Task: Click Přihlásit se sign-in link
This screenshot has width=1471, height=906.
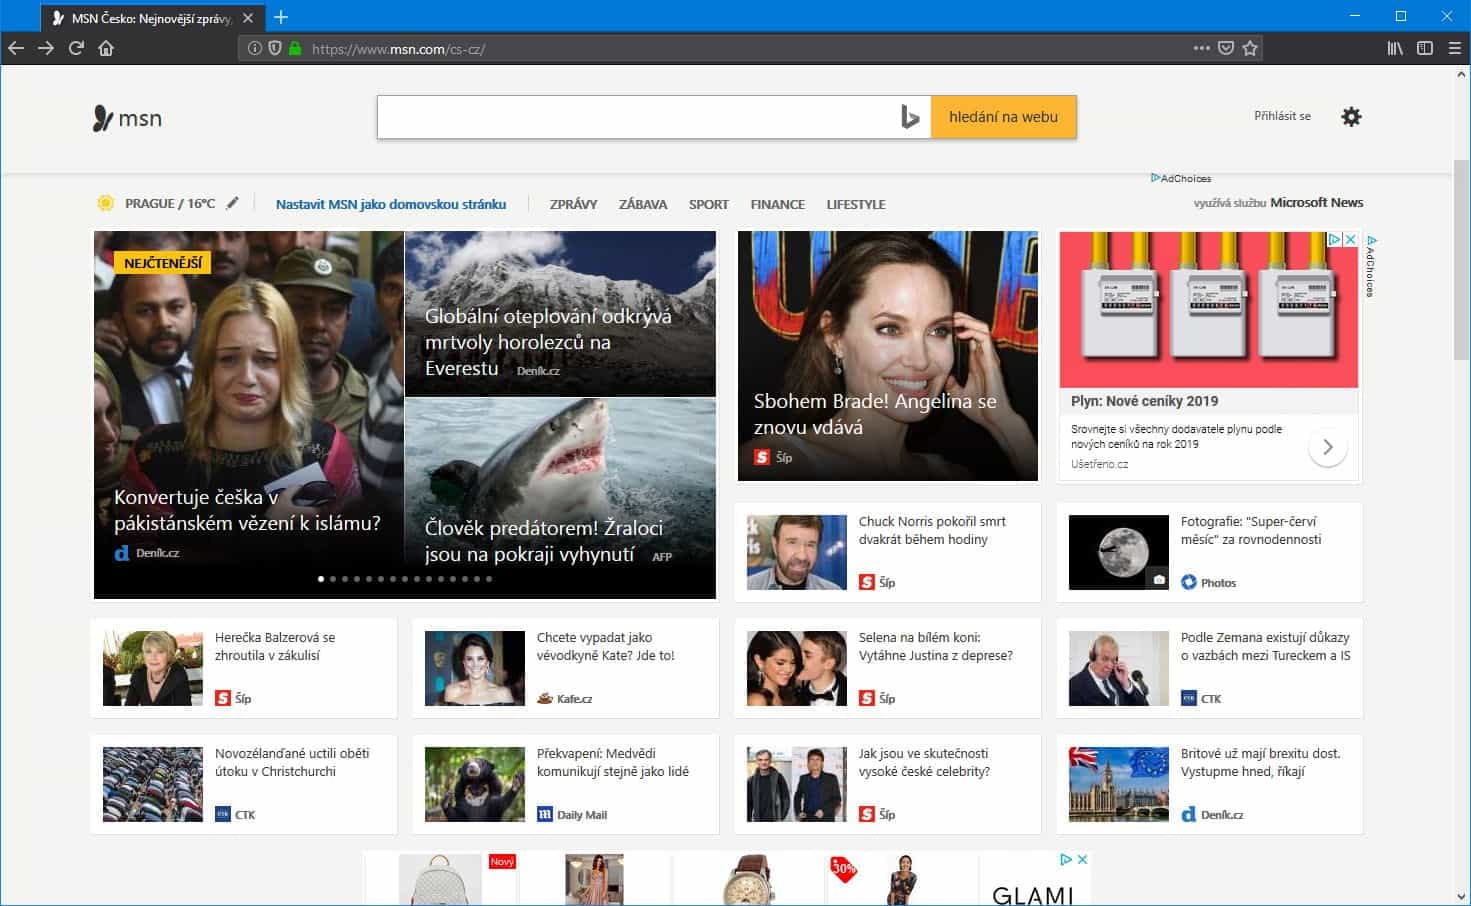Action: tap(1282, 116)
